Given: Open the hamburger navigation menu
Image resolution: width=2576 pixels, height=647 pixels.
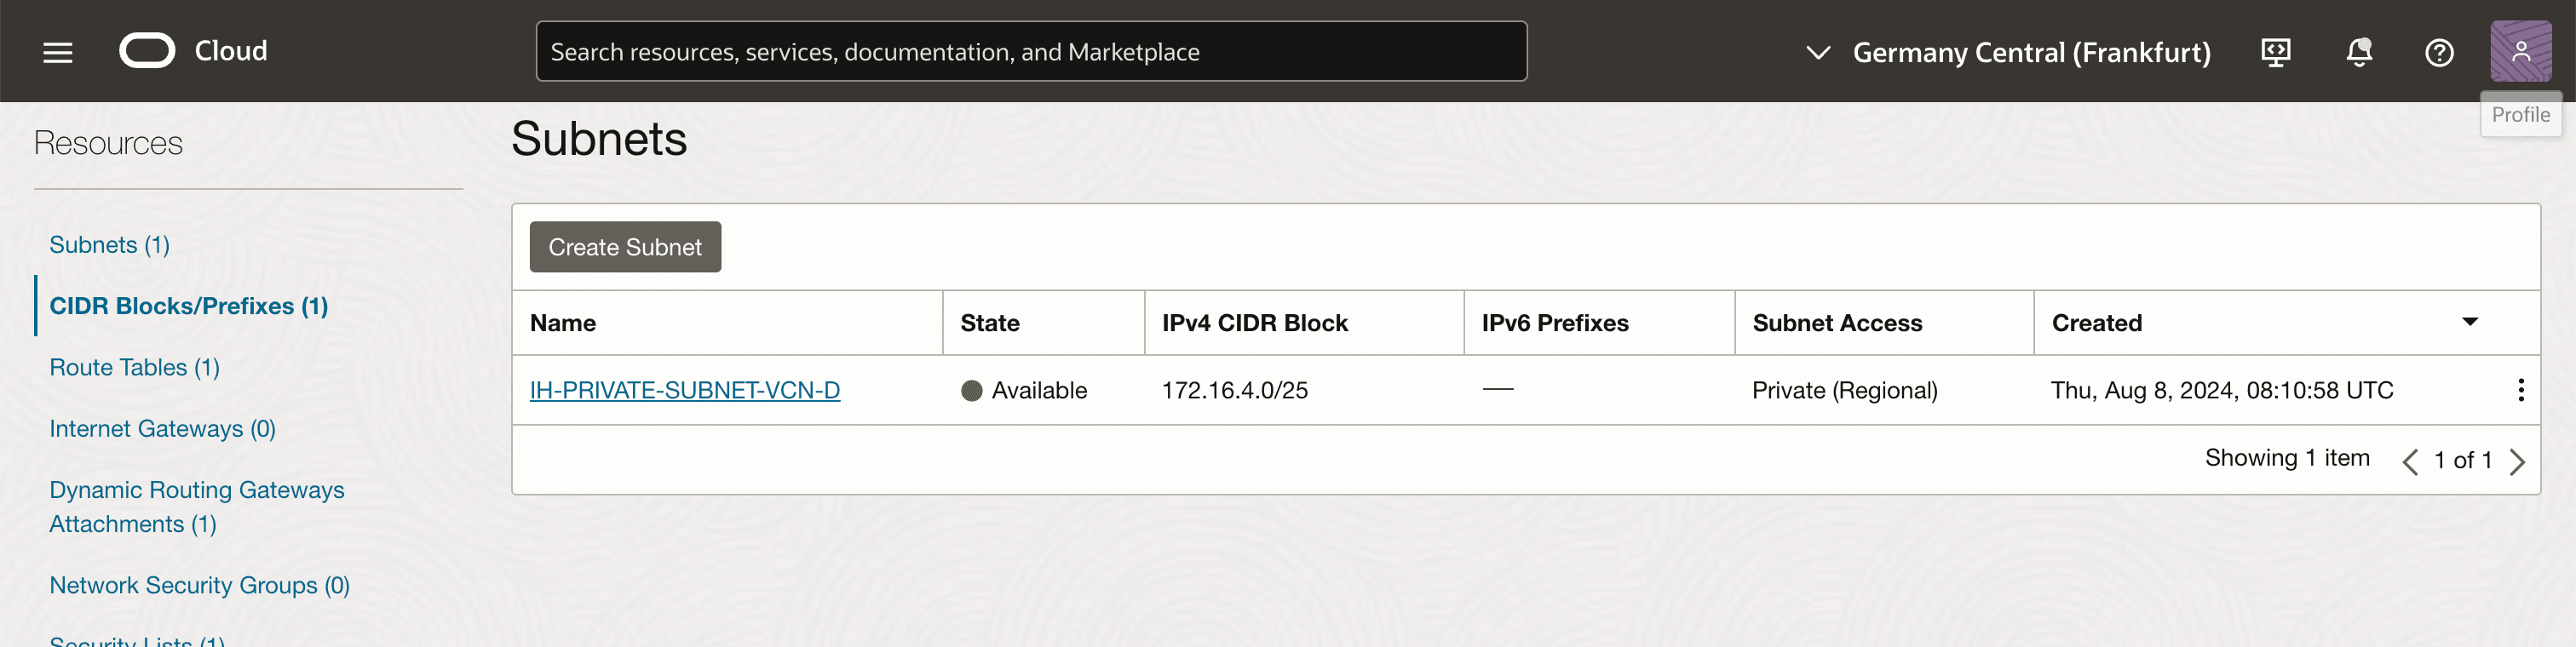Looking at the screenshot, I should (58, 52).
